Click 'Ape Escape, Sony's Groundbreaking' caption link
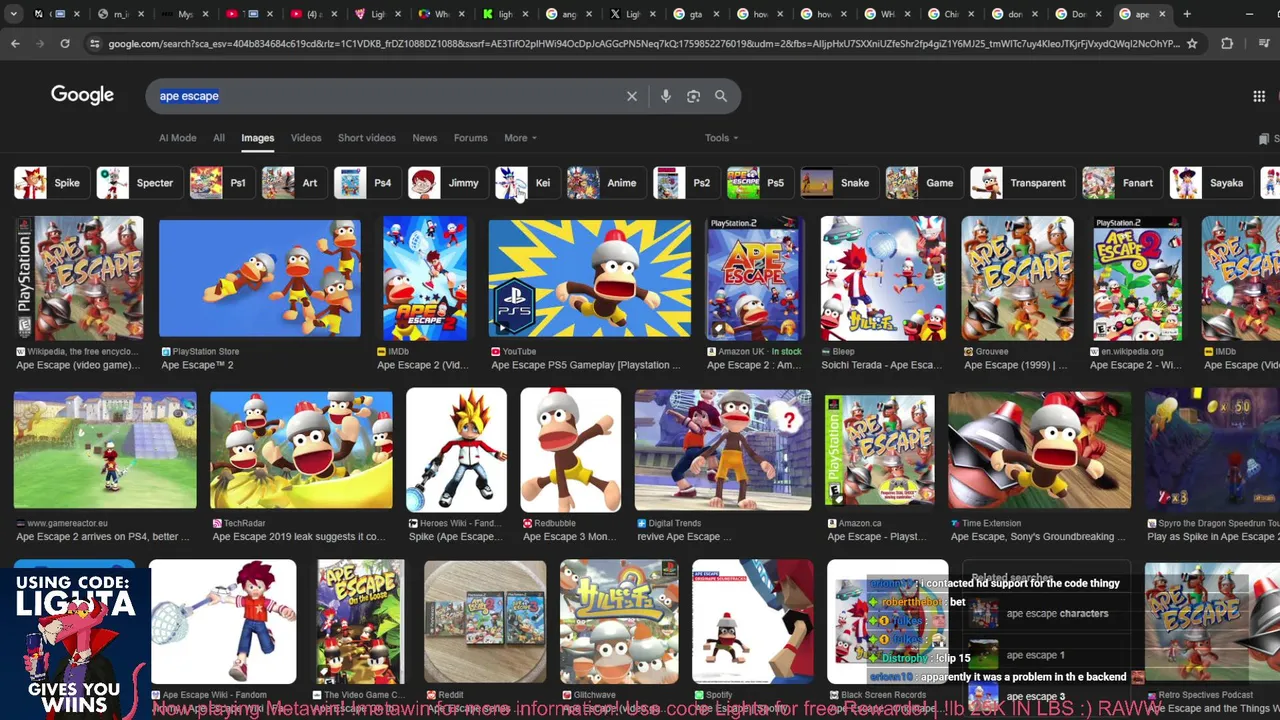 (x=1038, y=537)
